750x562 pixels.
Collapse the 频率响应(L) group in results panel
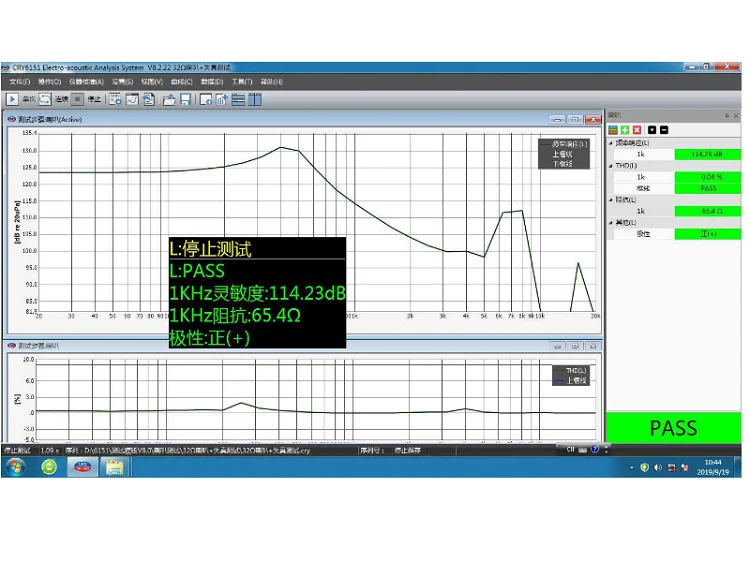pos(611,143)
